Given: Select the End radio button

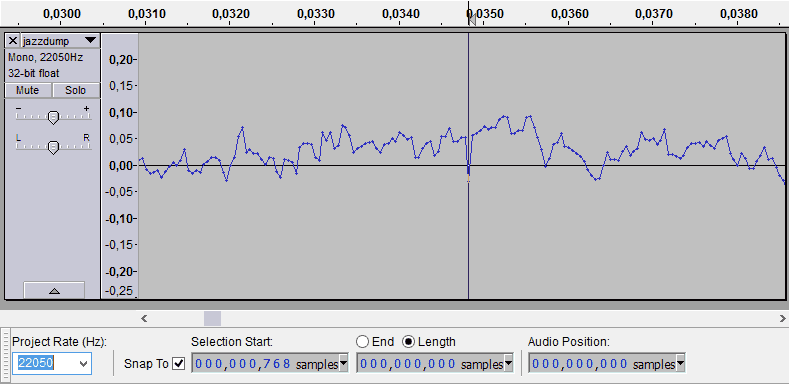Looking at the screenshot, I should 362,342.
